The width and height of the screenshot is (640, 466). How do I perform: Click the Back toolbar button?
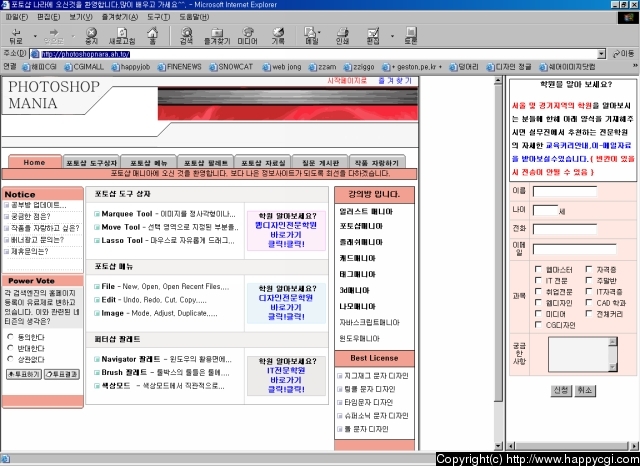(16, 36)
